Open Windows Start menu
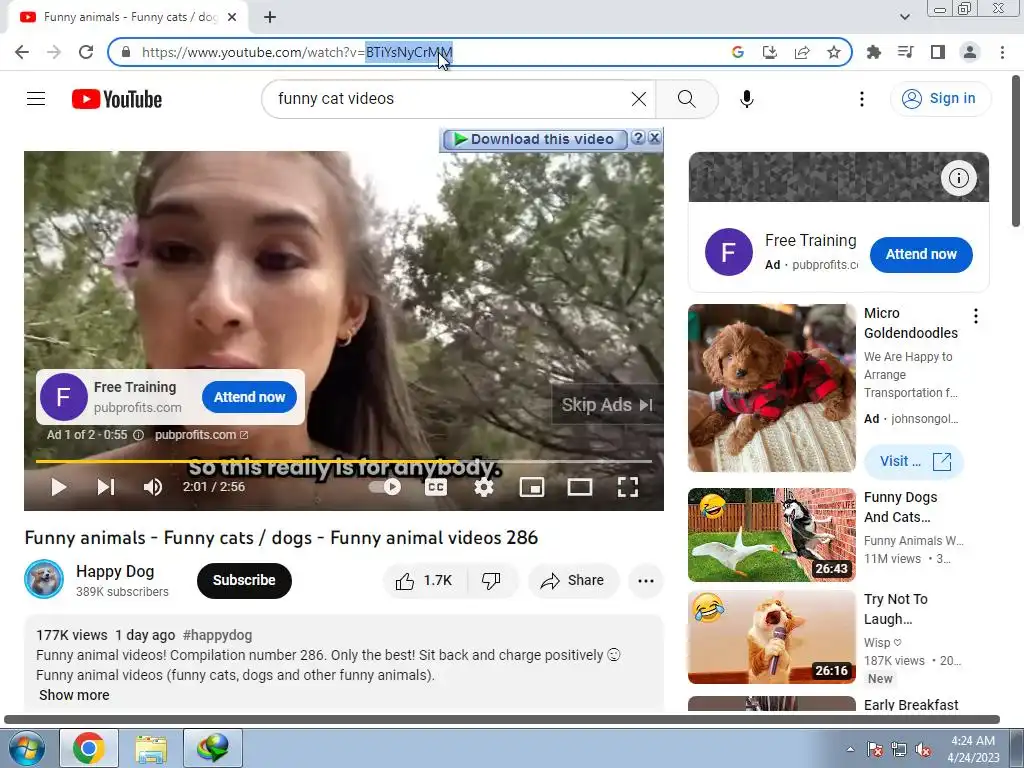 (27, 748)
